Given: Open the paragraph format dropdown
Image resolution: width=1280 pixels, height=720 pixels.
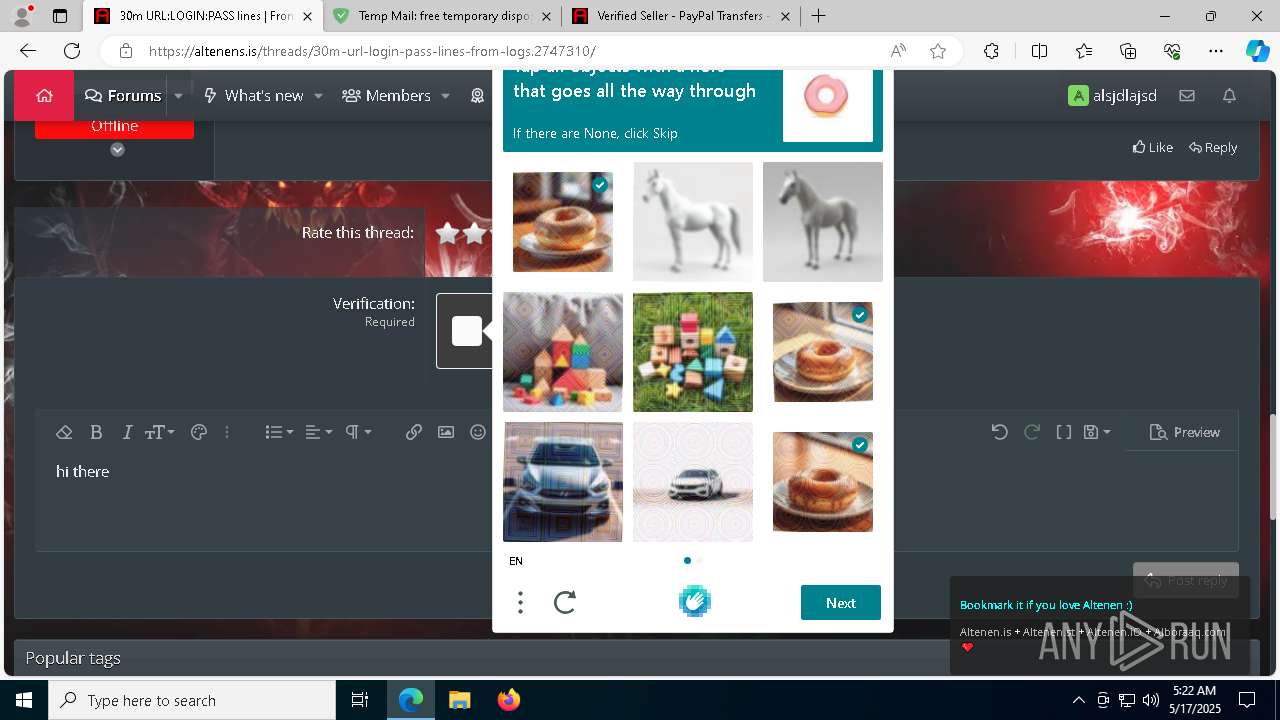Looking at the screenshot, I should click(358, 432).
